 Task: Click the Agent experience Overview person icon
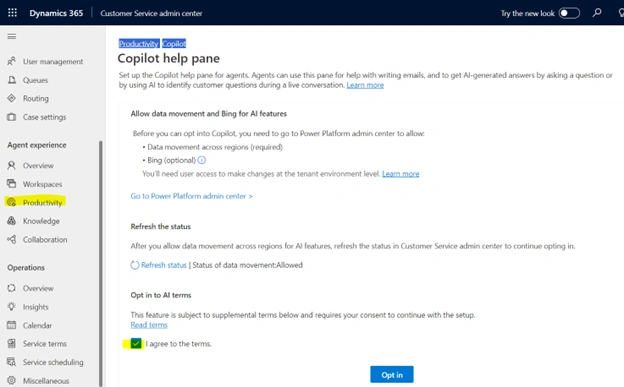click(x=12, y=165)
